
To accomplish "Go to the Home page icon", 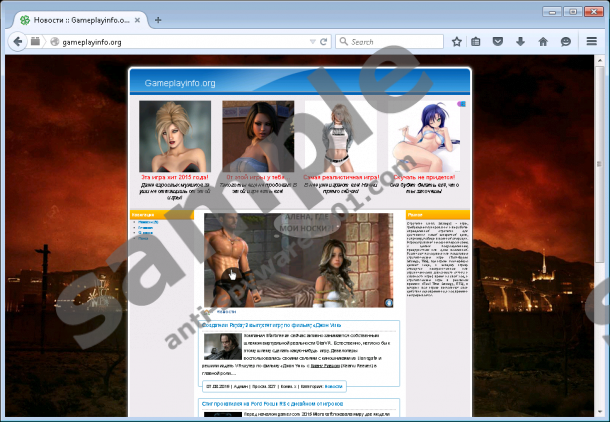I will (x=543, y=42).
